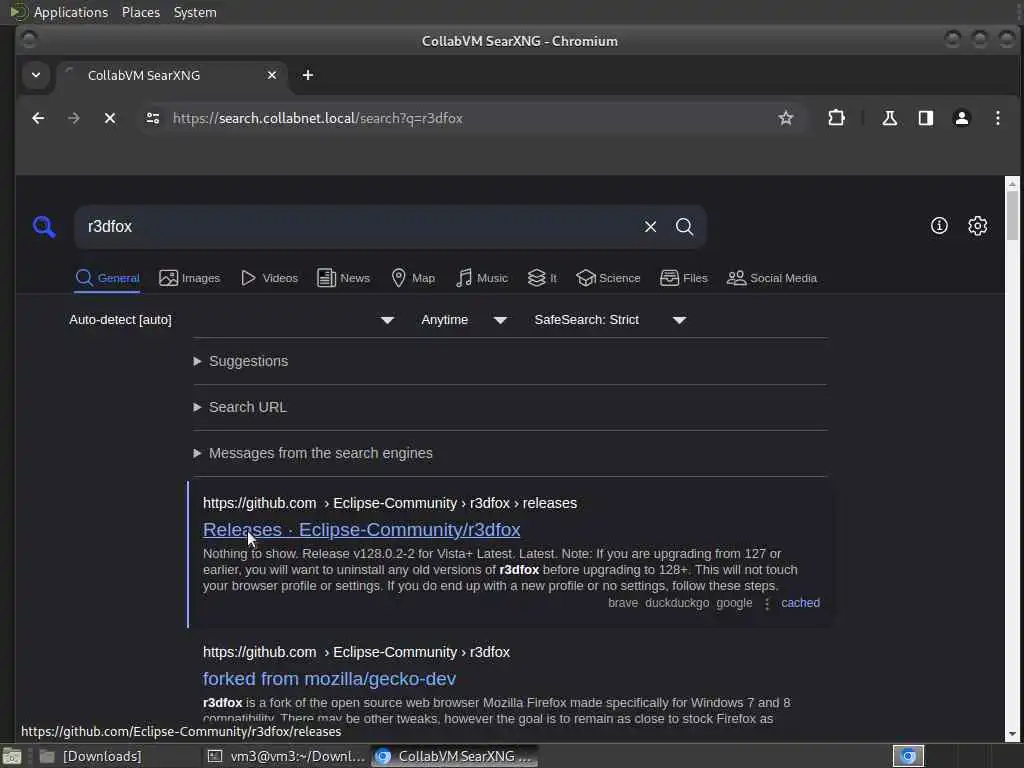Click the brave engine label

(x=622, y=603)
